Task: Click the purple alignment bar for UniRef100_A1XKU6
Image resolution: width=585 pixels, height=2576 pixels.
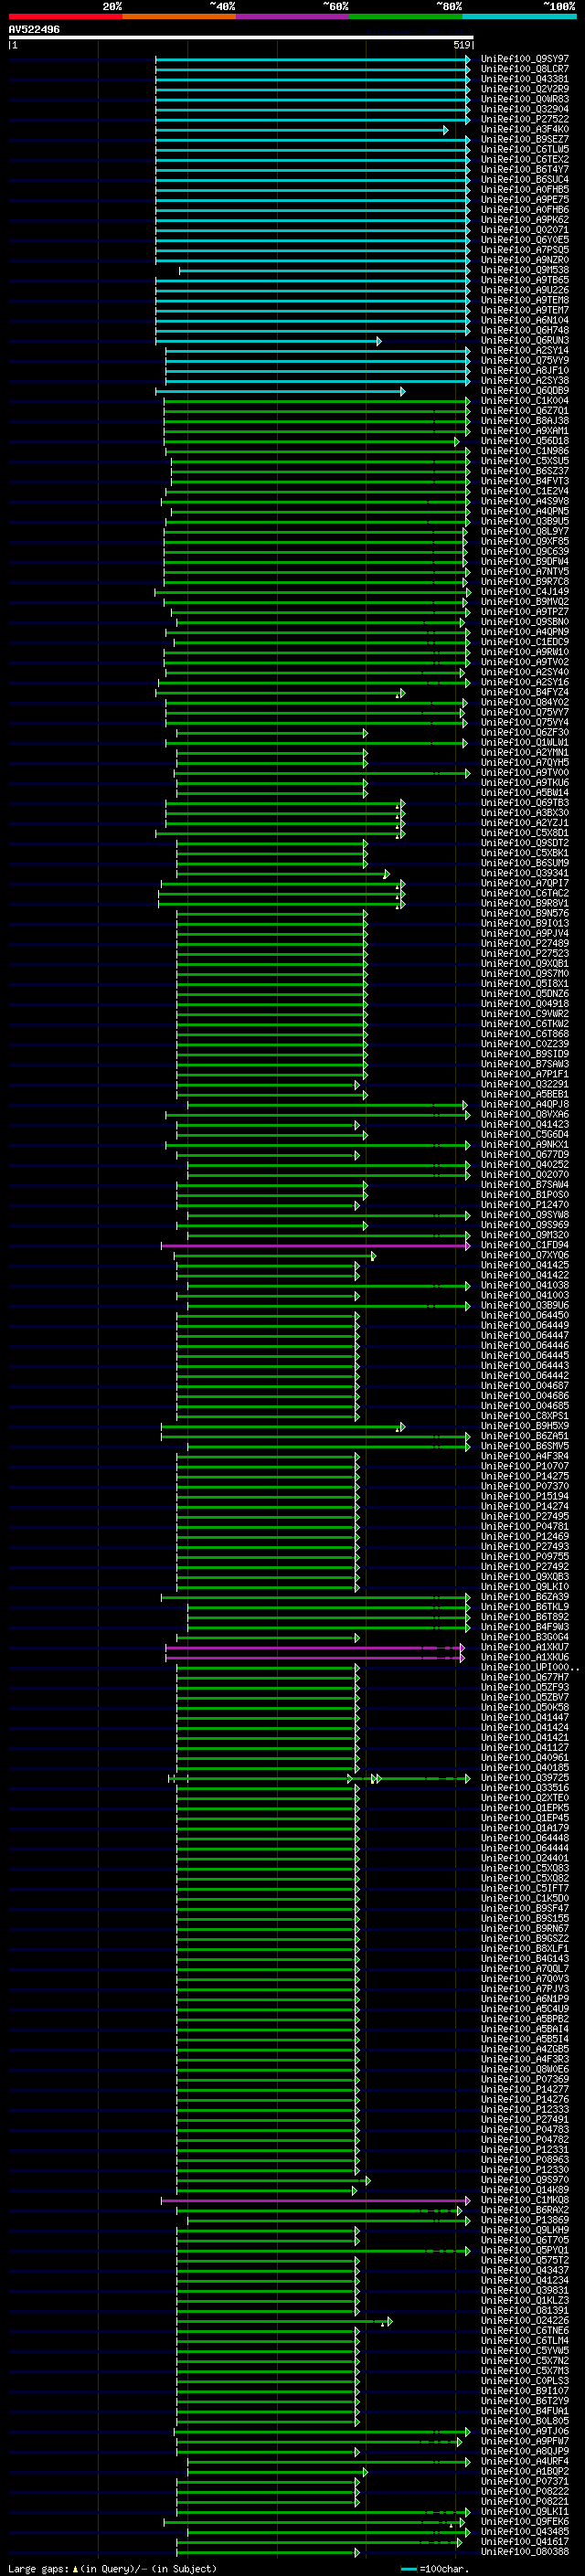Action: [315, 1658]
